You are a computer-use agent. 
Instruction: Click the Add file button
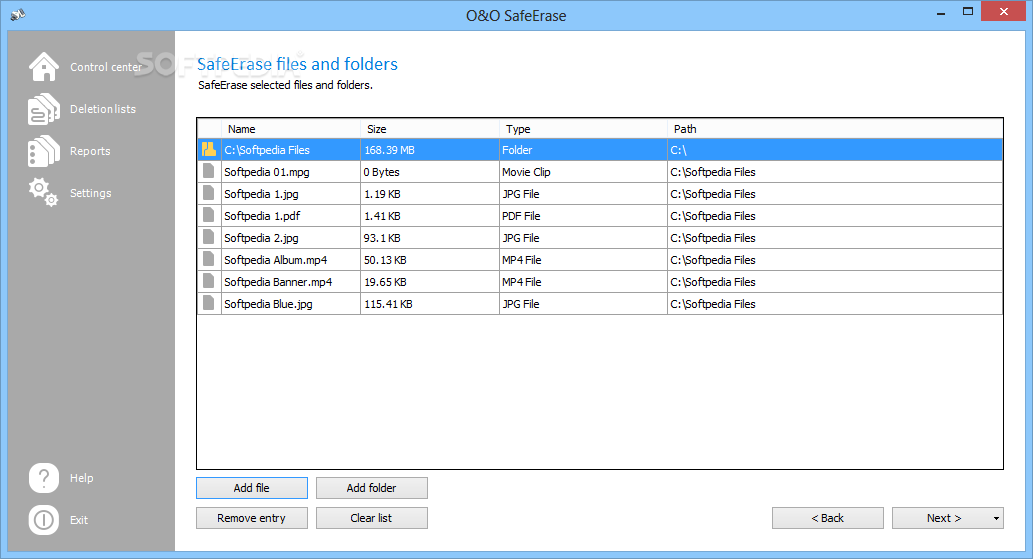[x=252, y=488]
